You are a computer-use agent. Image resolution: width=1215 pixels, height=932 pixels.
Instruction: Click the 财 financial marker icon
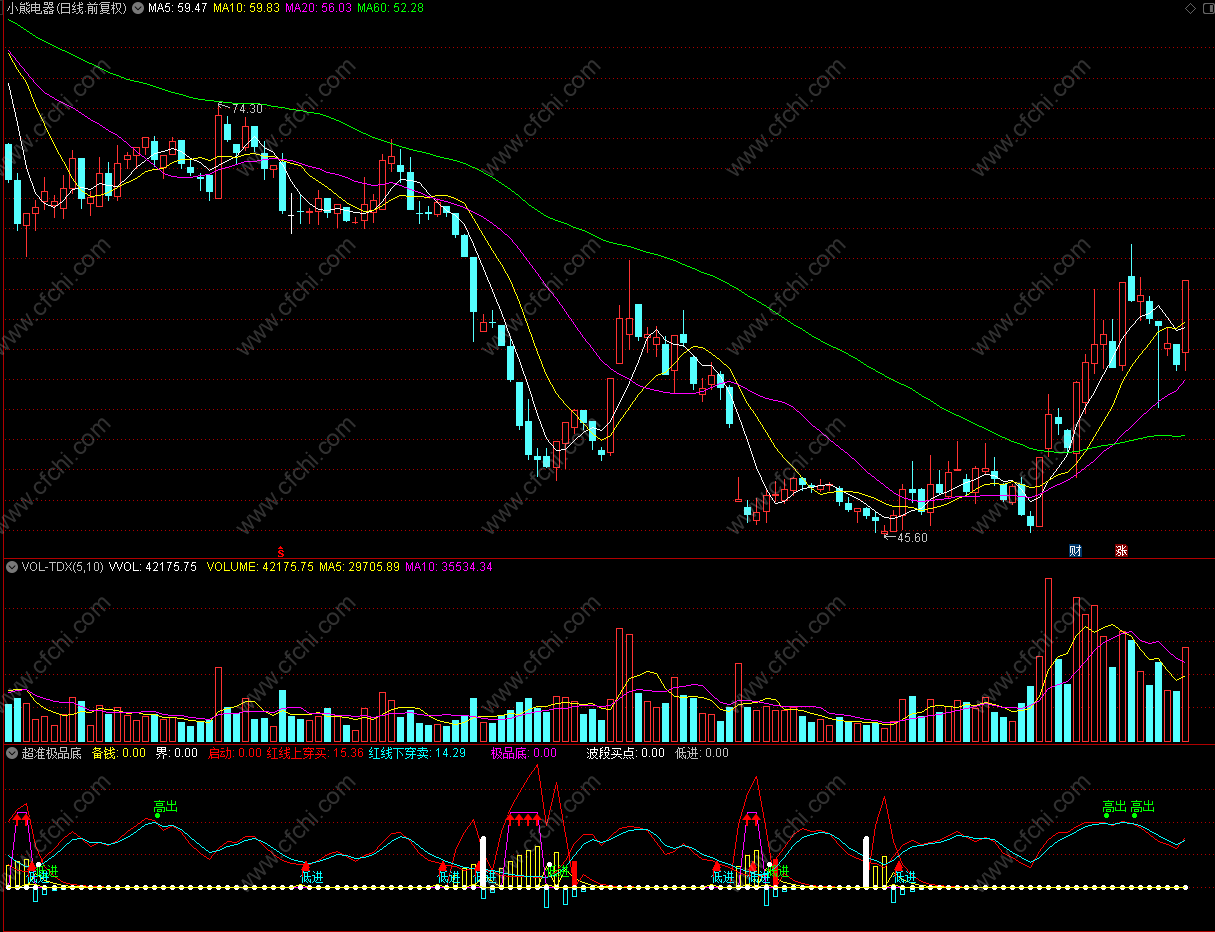pyautogui.click(x=1075, y=550)
